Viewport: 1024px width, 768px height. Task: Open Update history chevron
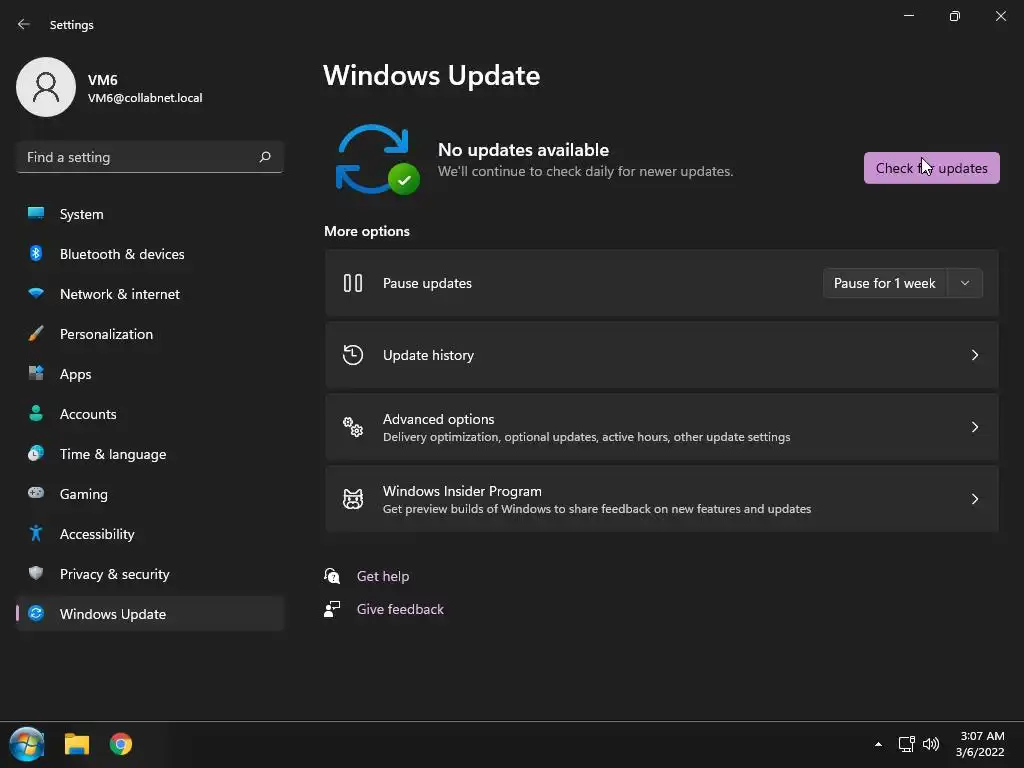(974, 355)
